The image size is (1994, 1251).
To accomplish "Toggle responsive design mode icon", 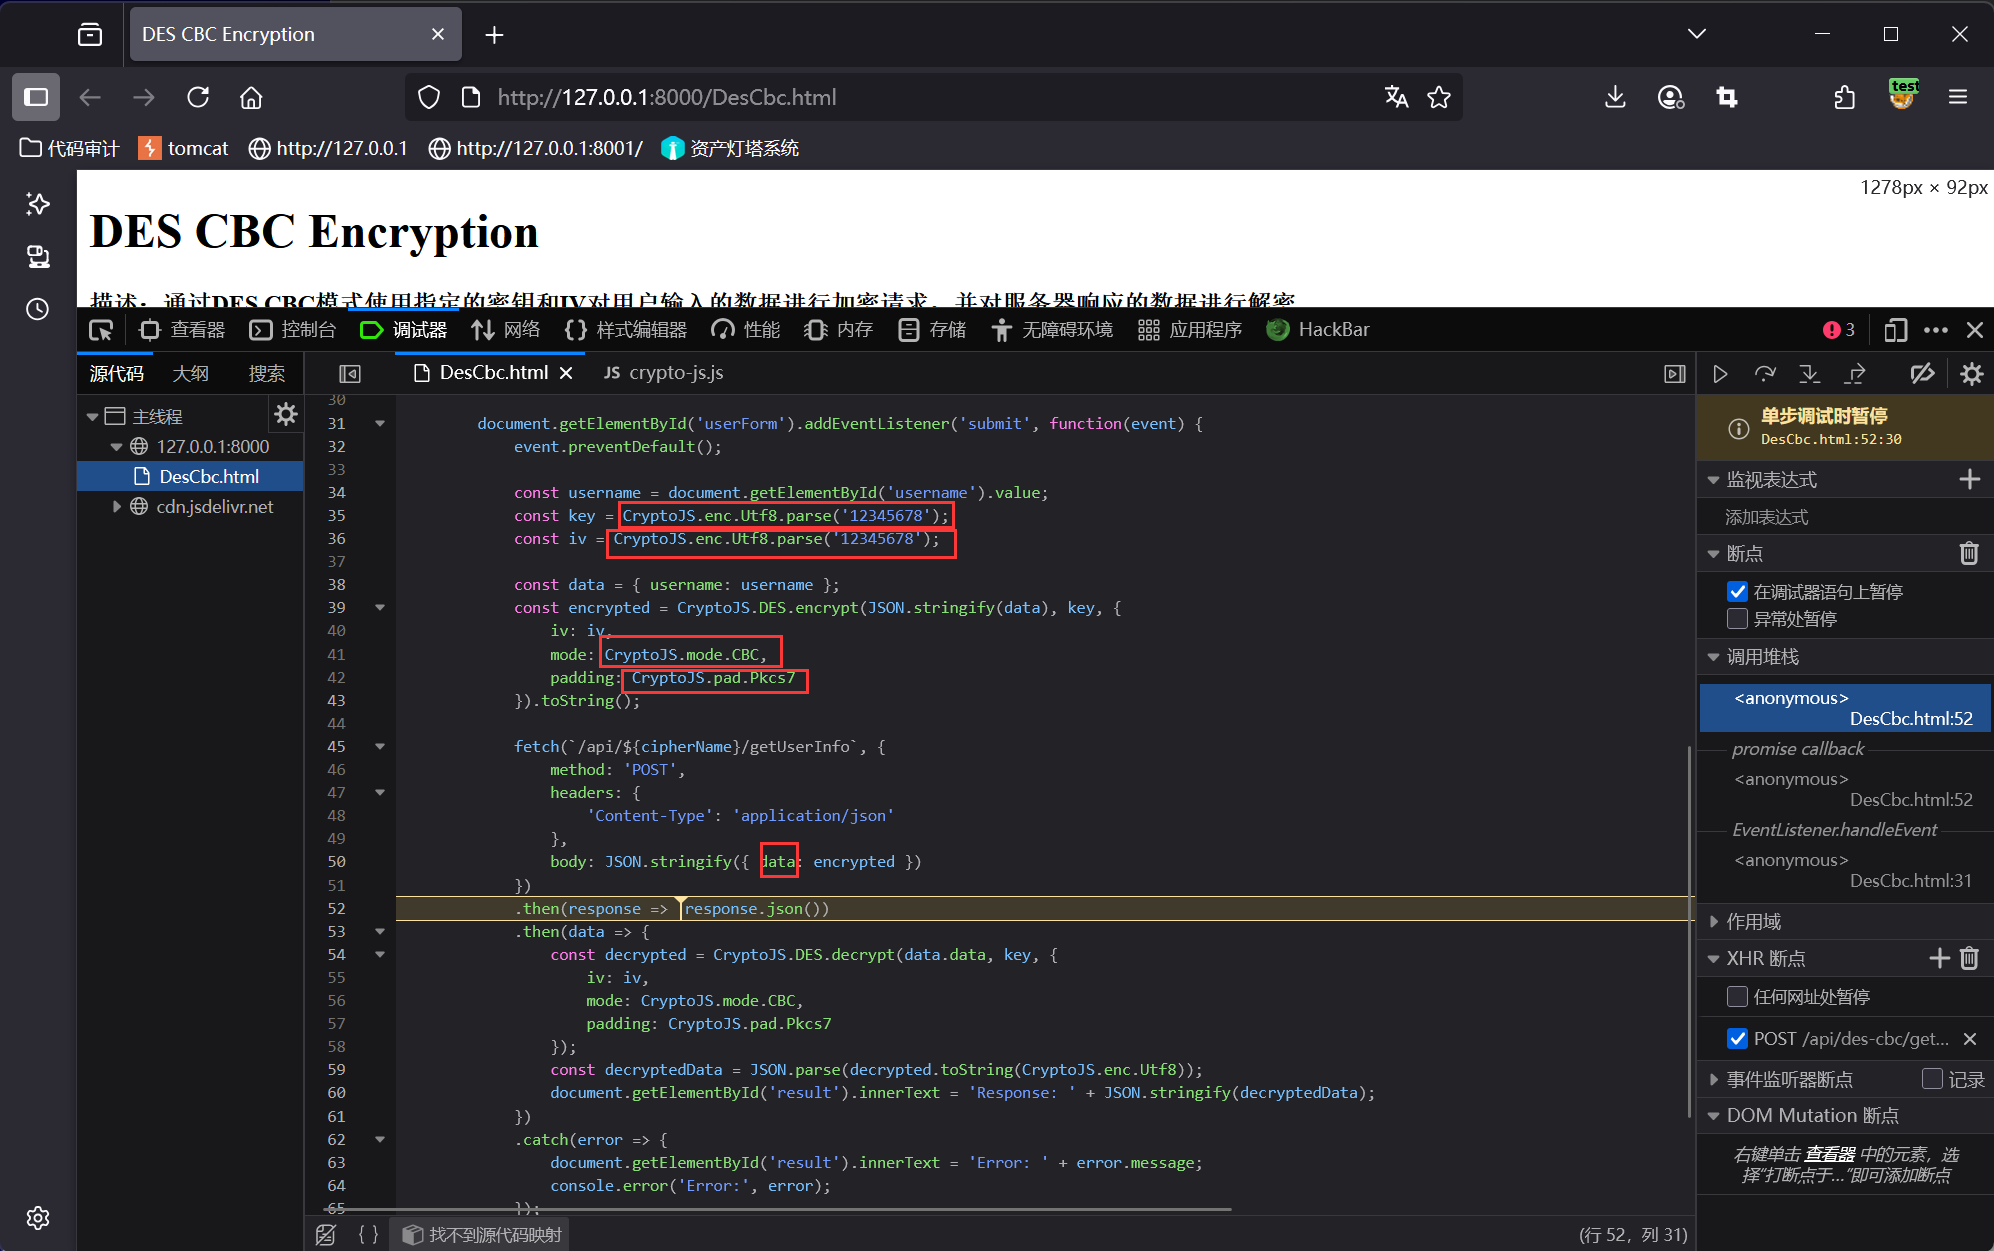I will click(1895, 330).
